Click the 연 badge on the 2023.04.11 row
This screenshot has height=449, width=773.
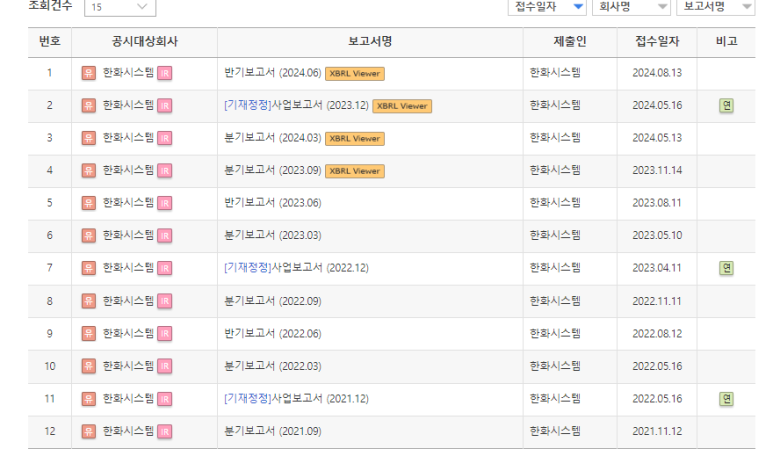coord(726,268)
